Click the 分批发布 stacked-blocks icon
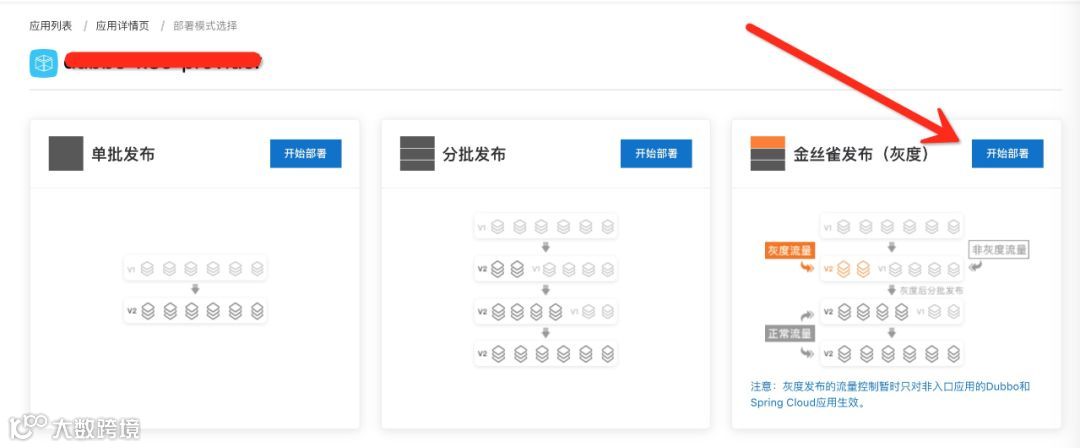The width and height of the screenshot is (1080, 448). 417,154
